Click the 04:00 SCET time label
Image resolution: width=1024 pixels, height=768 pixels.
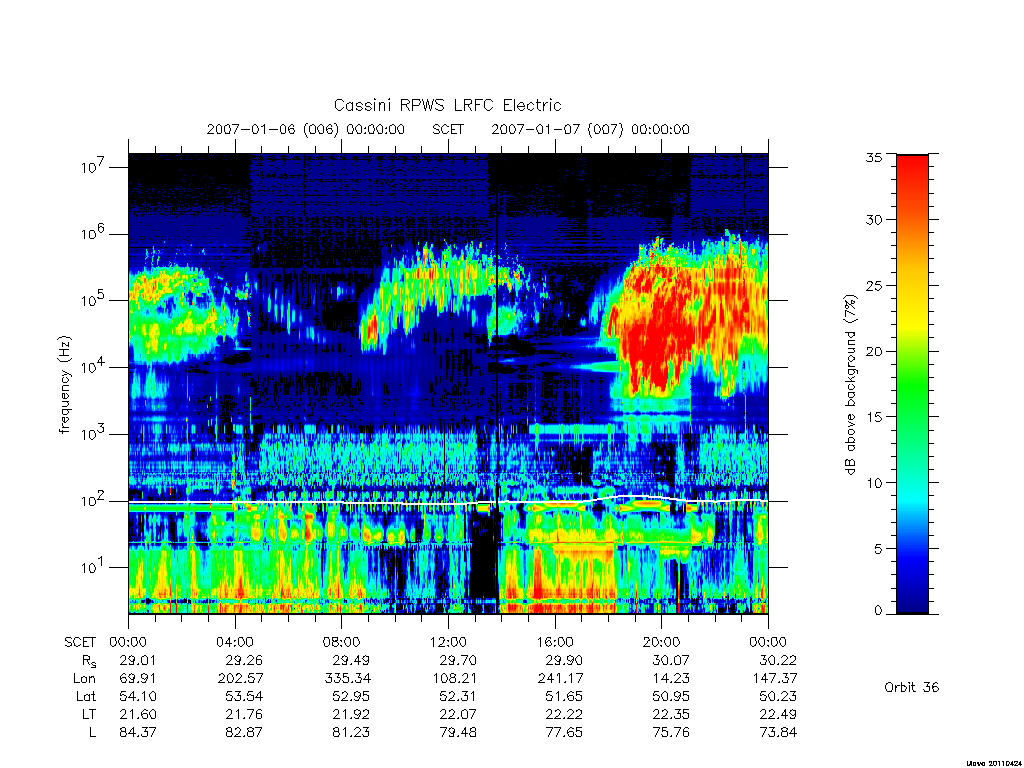tap(235, 642)
